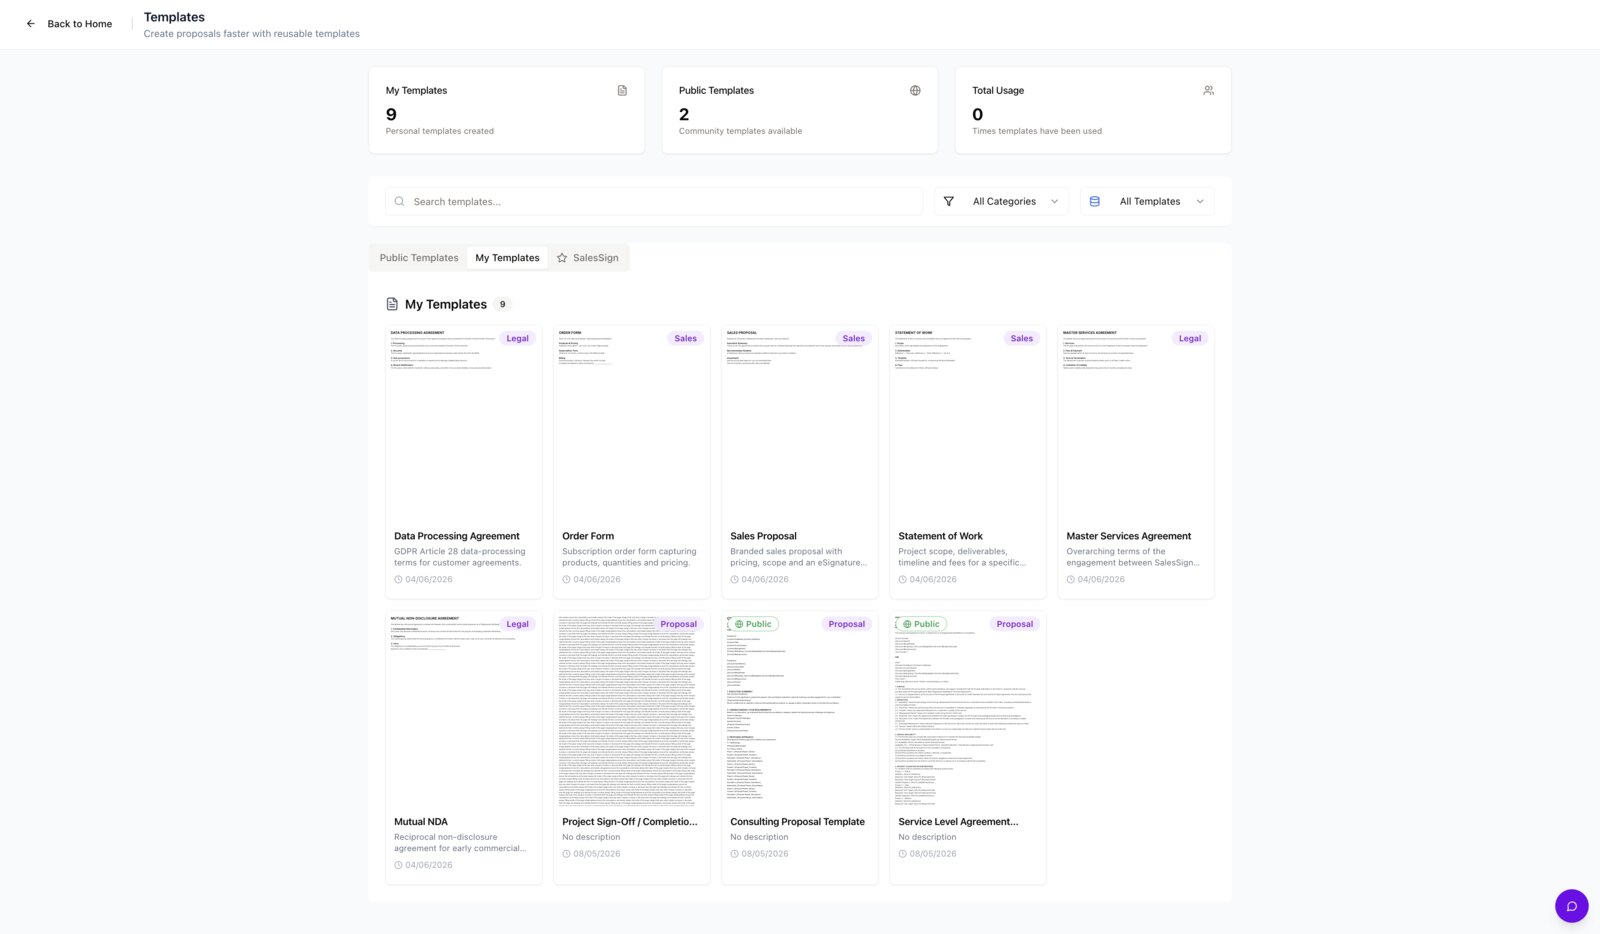This screenshot has height=934, width=1600.
Task: Click the back arrow icon
Action: tap(30, 24)
